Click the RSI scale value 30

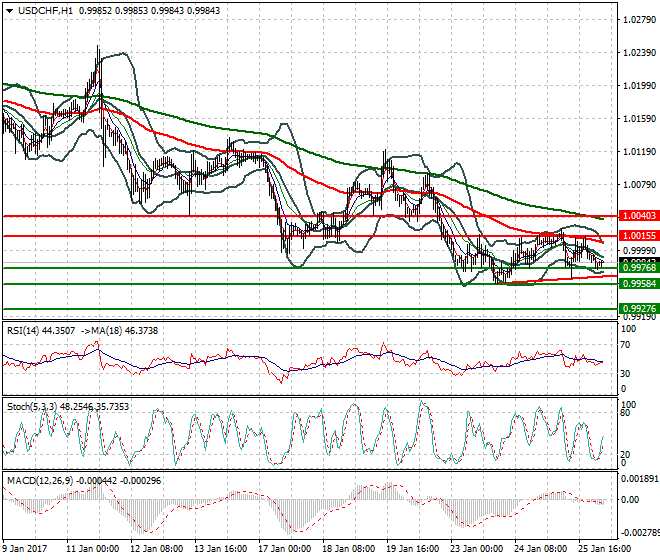click(626, 373)
